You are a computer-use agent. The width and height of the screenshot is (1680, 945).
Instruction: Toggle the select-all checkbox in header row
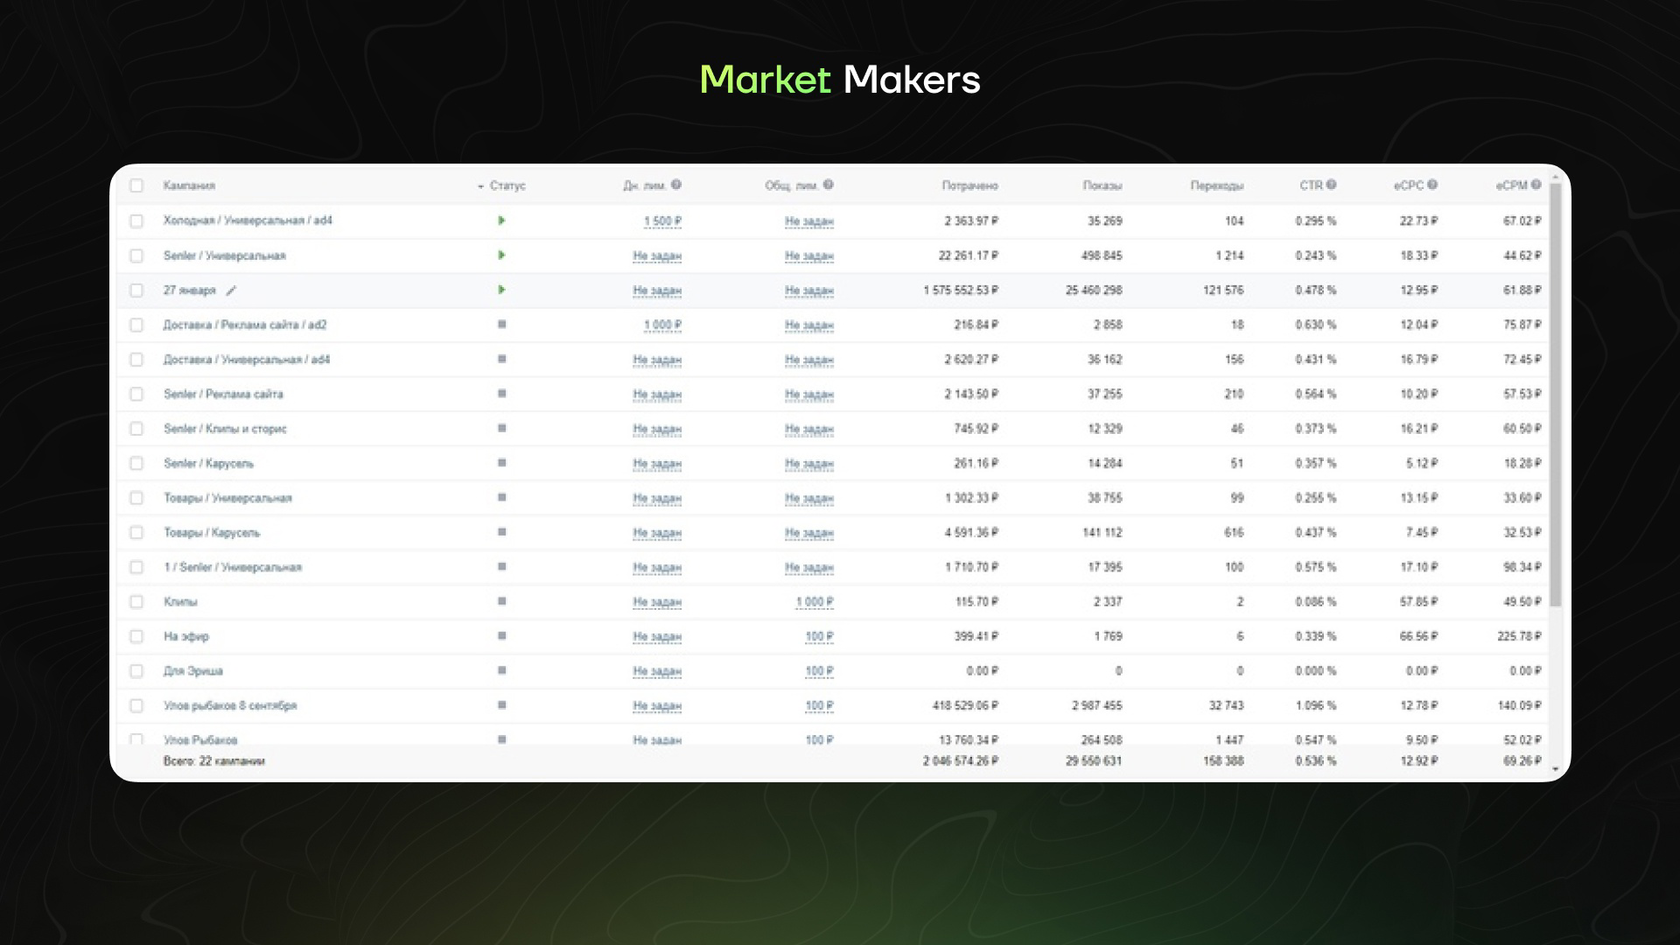click(137, 186)
